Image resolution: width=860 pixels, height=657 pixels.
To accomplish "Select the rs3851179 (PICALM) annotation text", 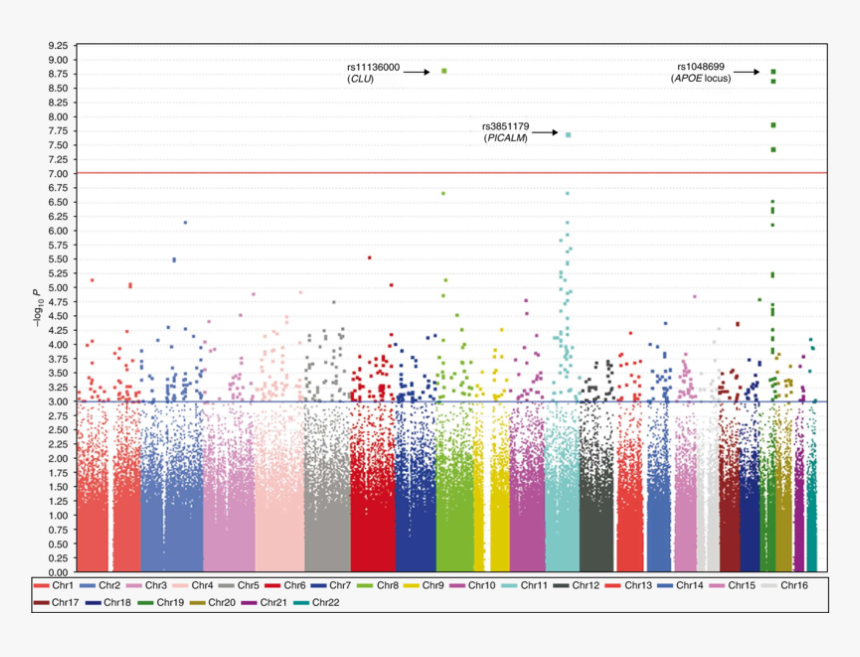I will pyautogui.click(x=505, y=132).
